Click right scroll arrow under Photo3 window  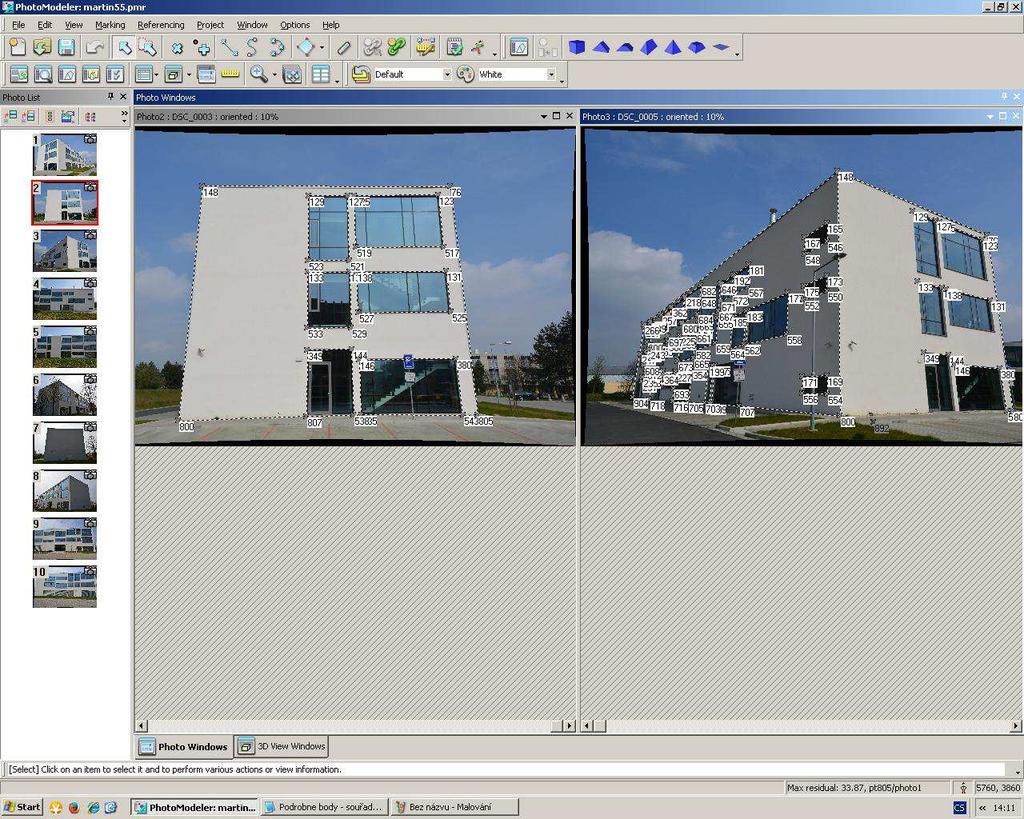point(1016,726)
